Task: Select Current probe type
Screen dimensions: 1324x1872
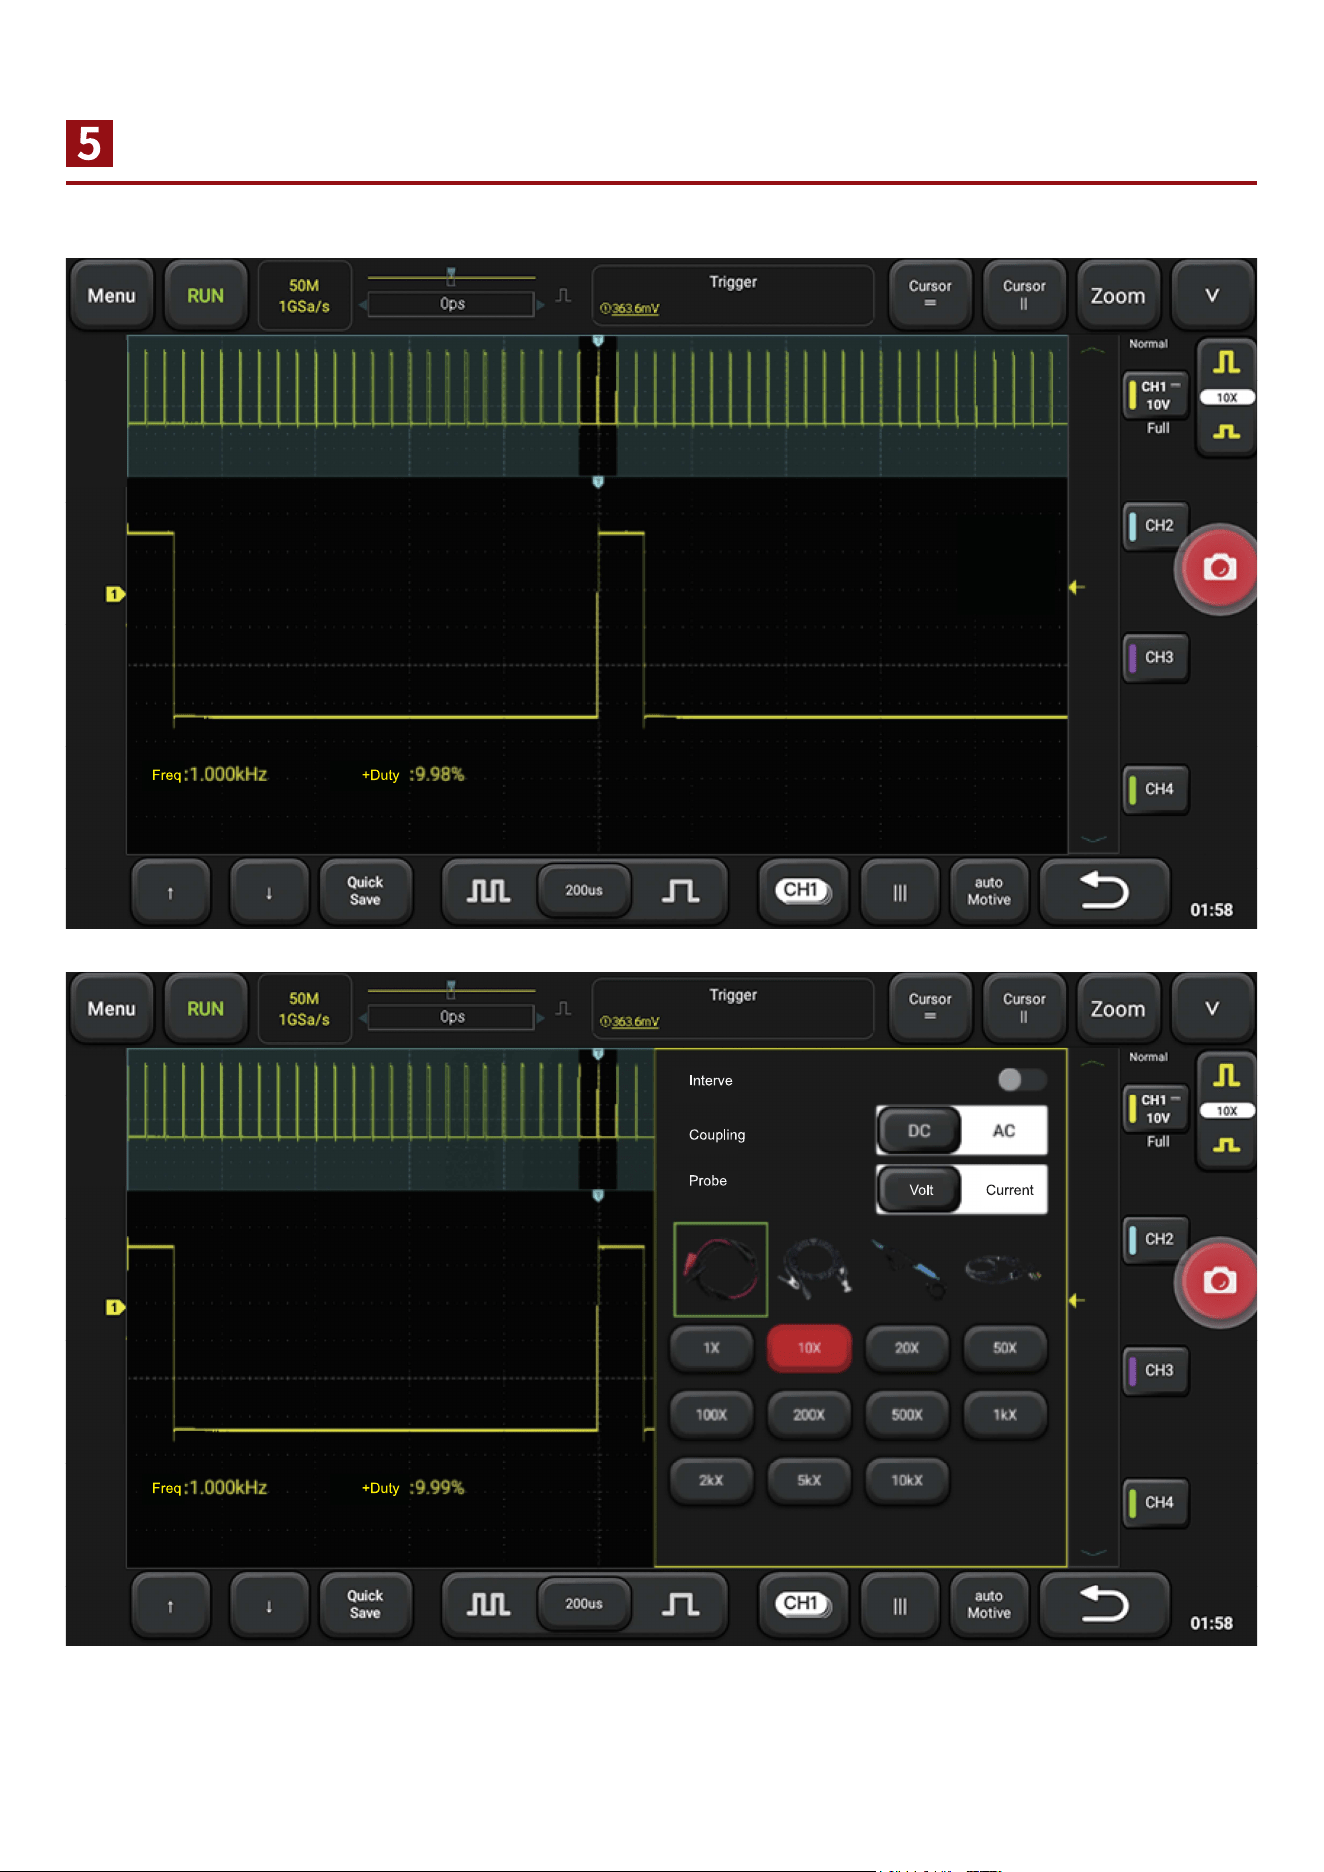Action: tap(1009, 1190)
